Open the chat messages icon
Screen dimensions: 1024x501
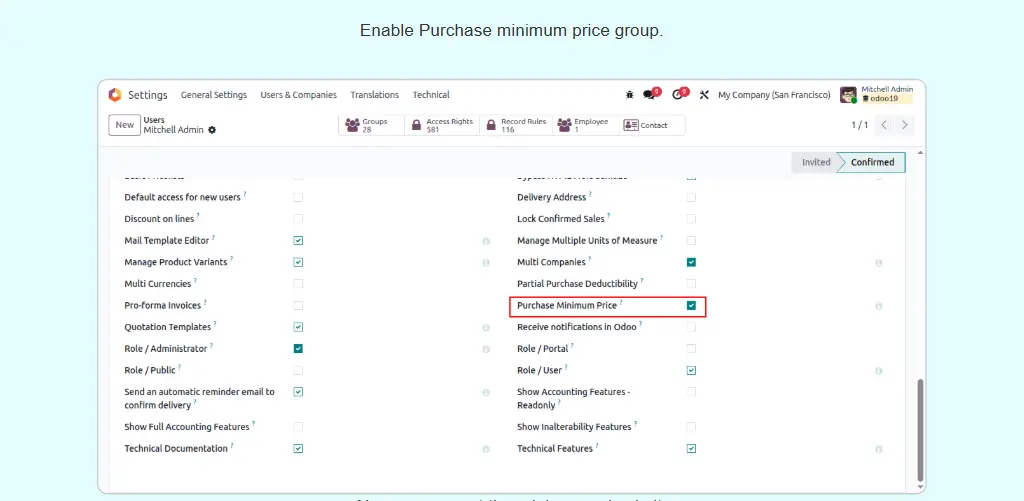click(651, 95)
